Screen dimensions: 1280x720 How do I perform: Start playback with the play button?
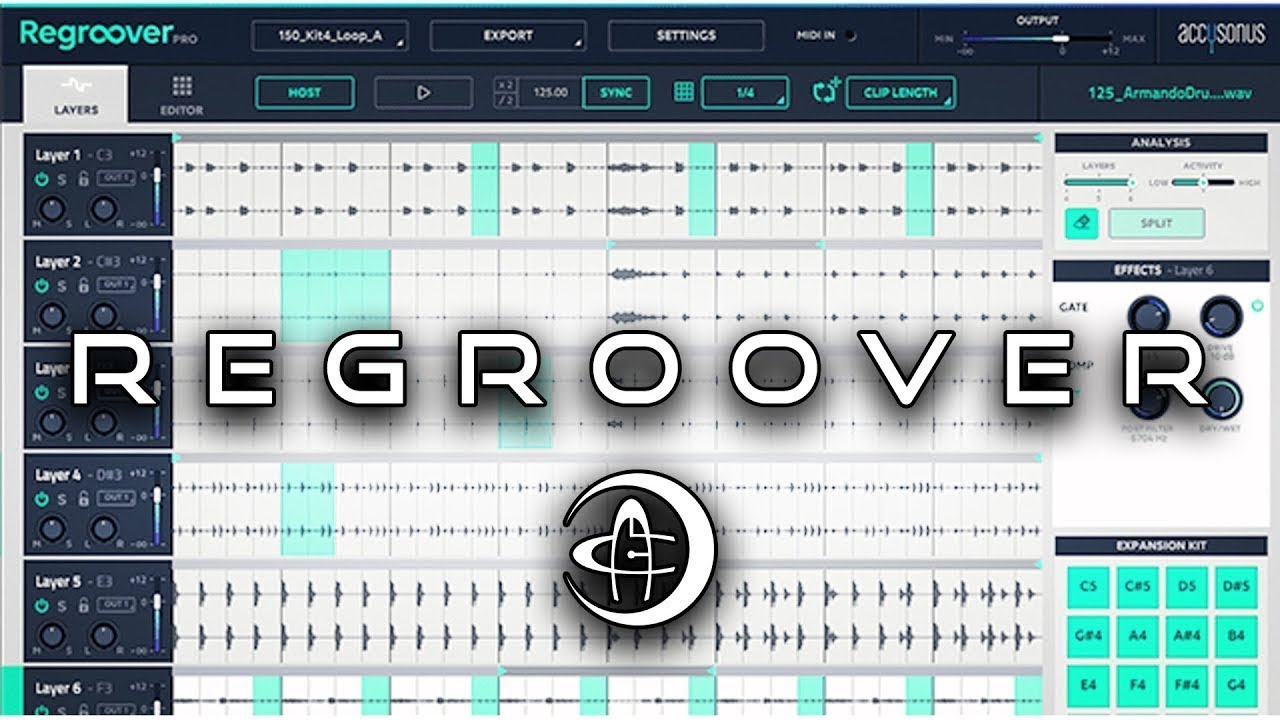point(423,92)
